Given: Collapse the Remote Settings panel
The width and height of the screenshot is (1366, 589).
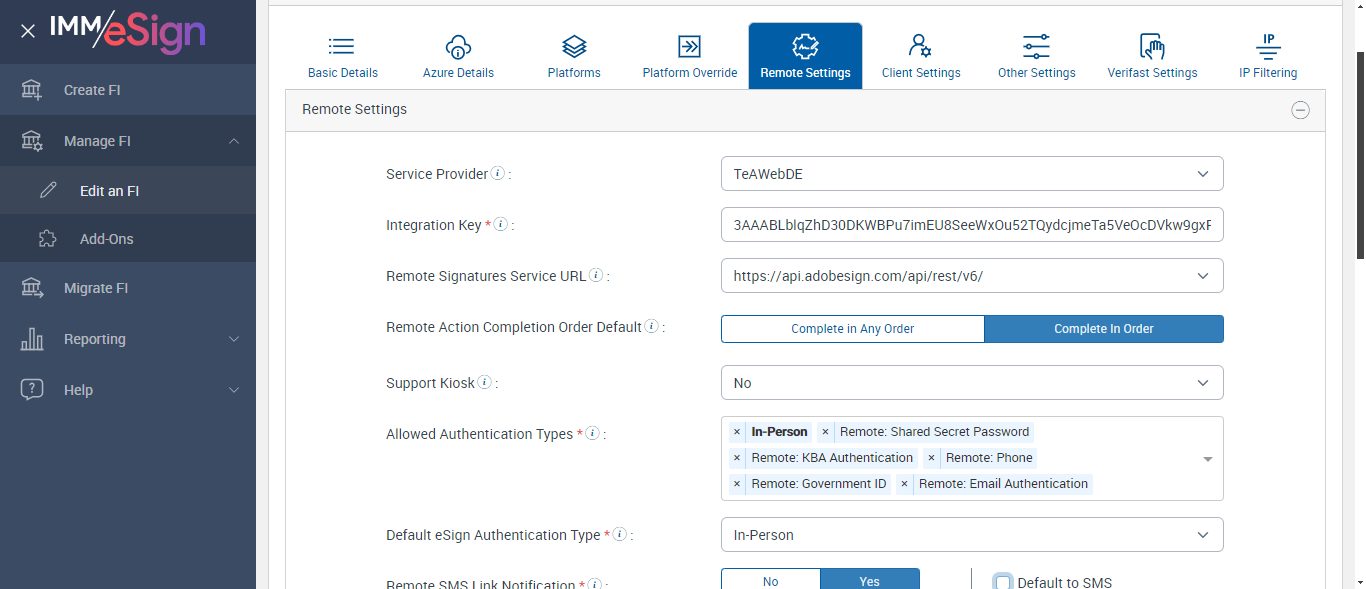Looking at the screenshot, I should [1300, 110].
